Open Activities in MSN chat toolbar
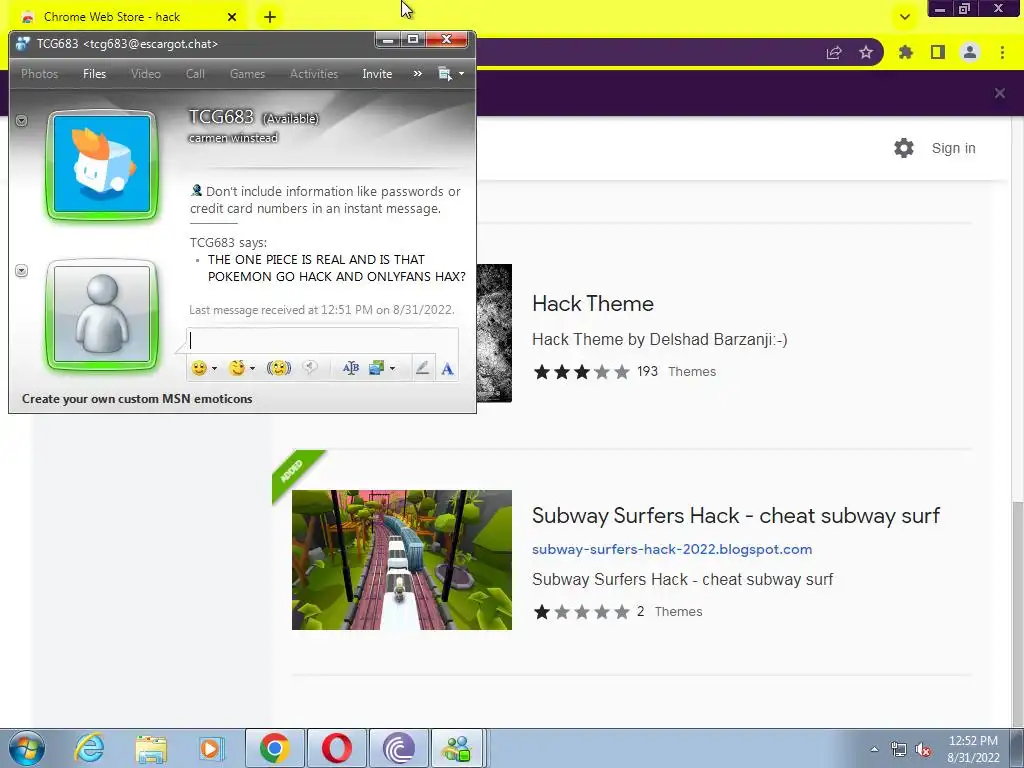The width and height of the screenshot is (1024, 768). (x=314, y=74)
